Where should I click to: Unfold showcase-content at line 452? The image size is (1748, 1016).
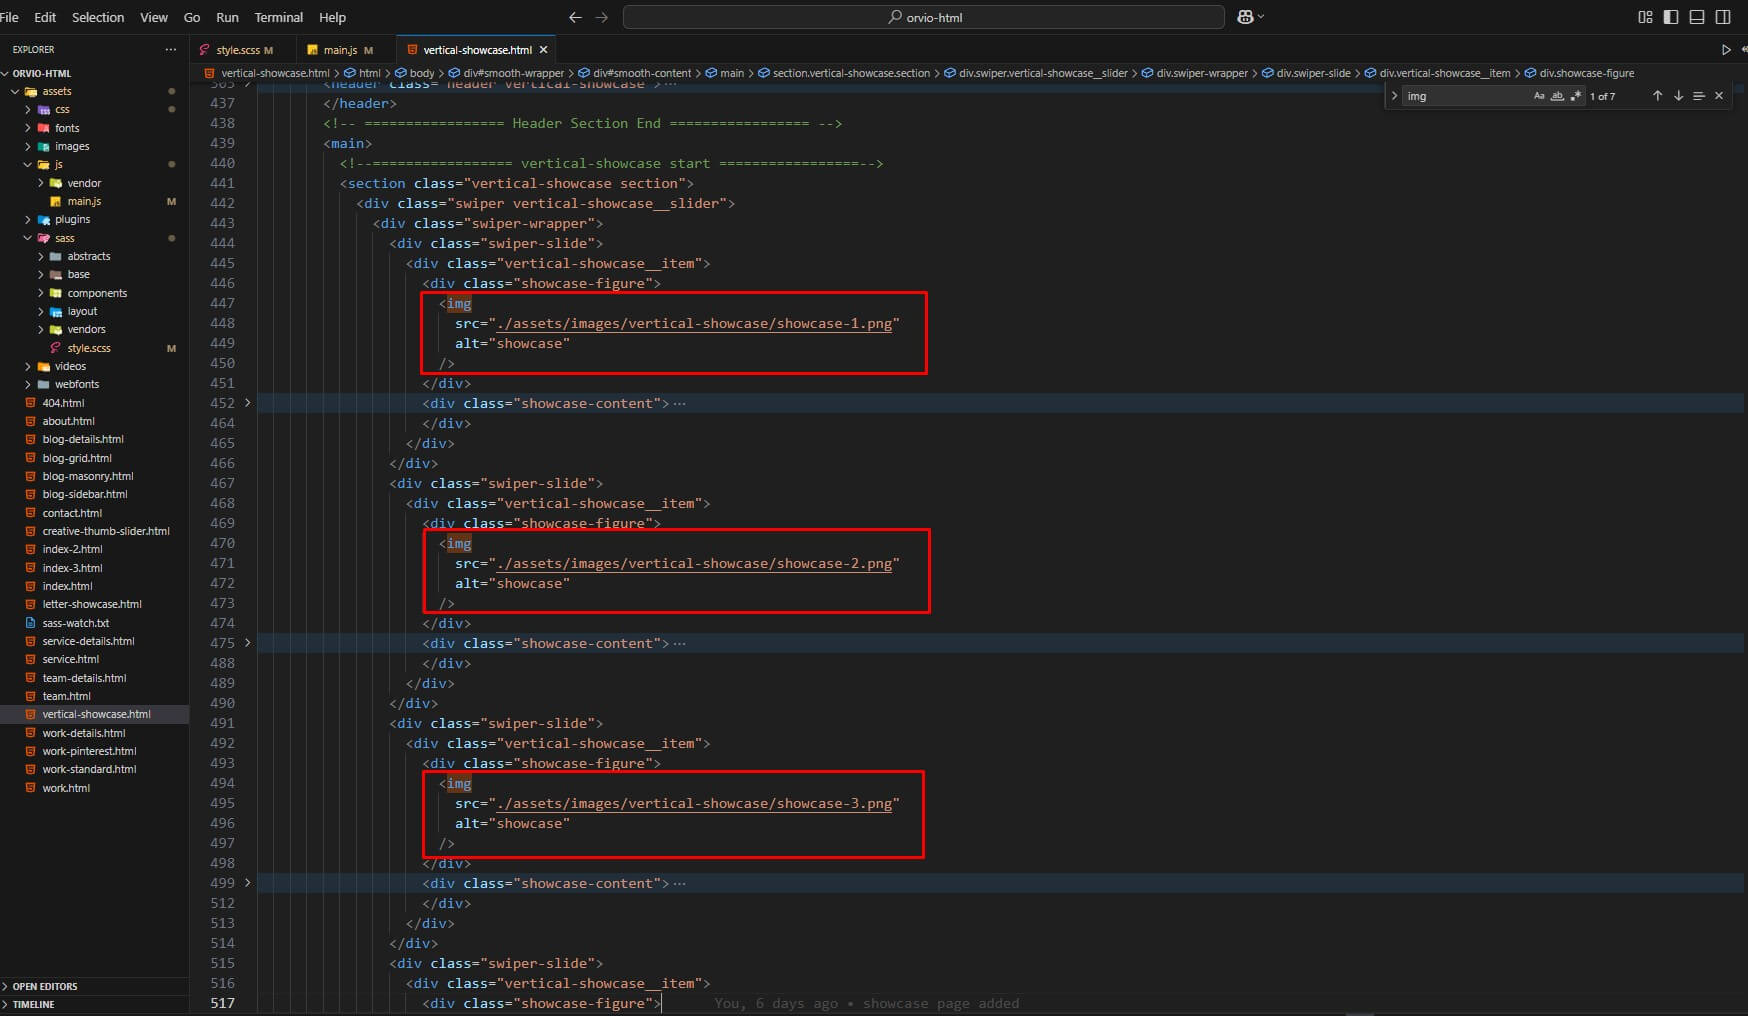(248, 403)
